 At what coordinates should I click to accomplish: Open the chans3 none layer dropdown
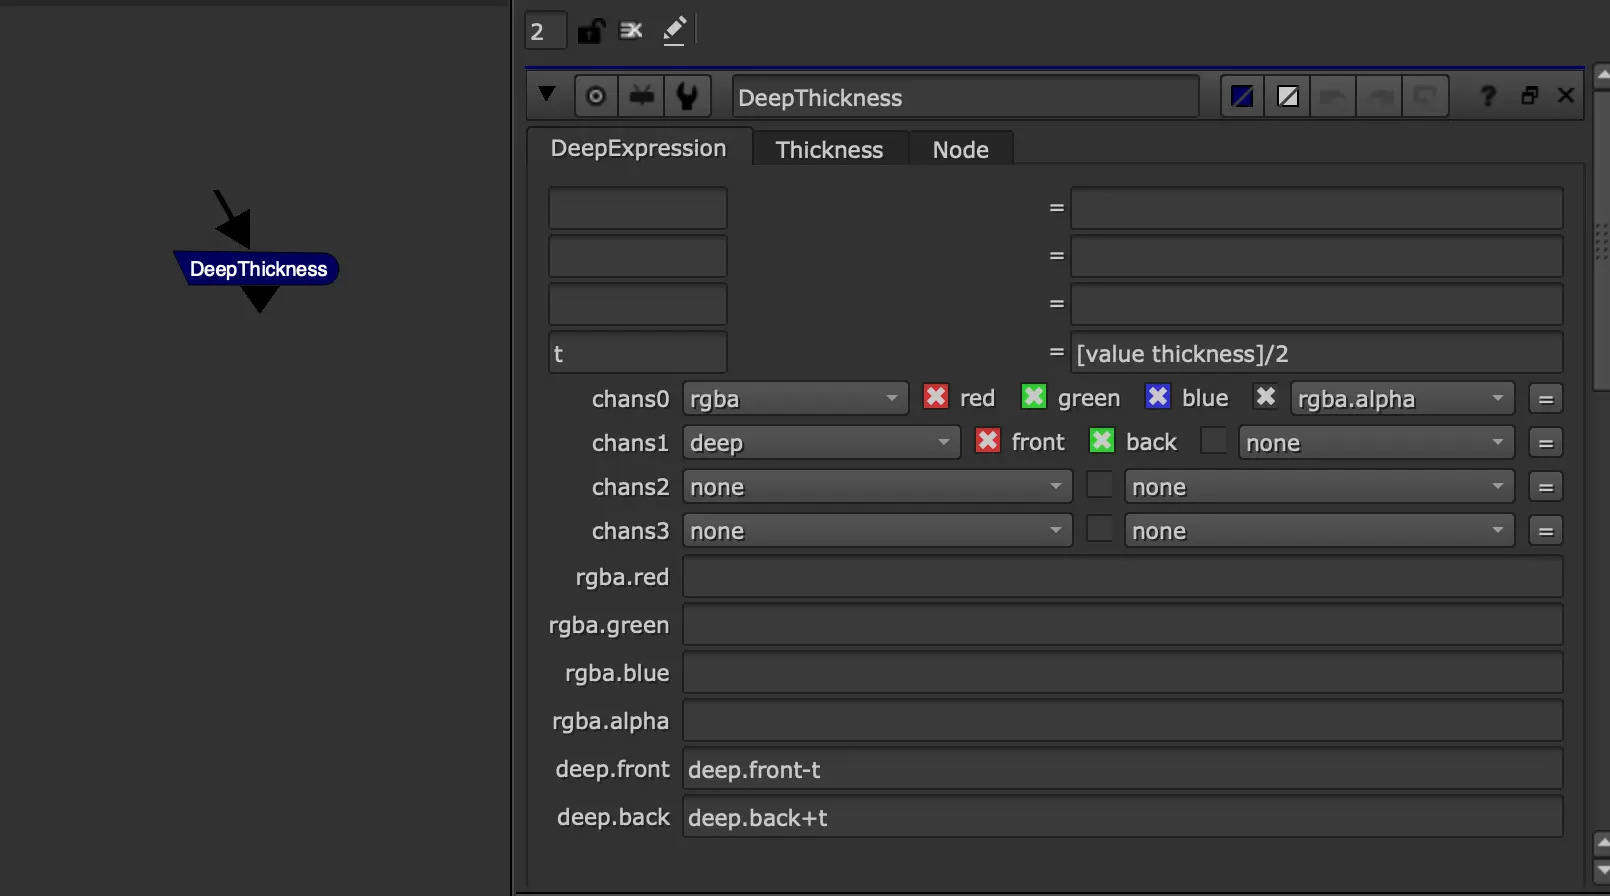(x=877, y=531)
